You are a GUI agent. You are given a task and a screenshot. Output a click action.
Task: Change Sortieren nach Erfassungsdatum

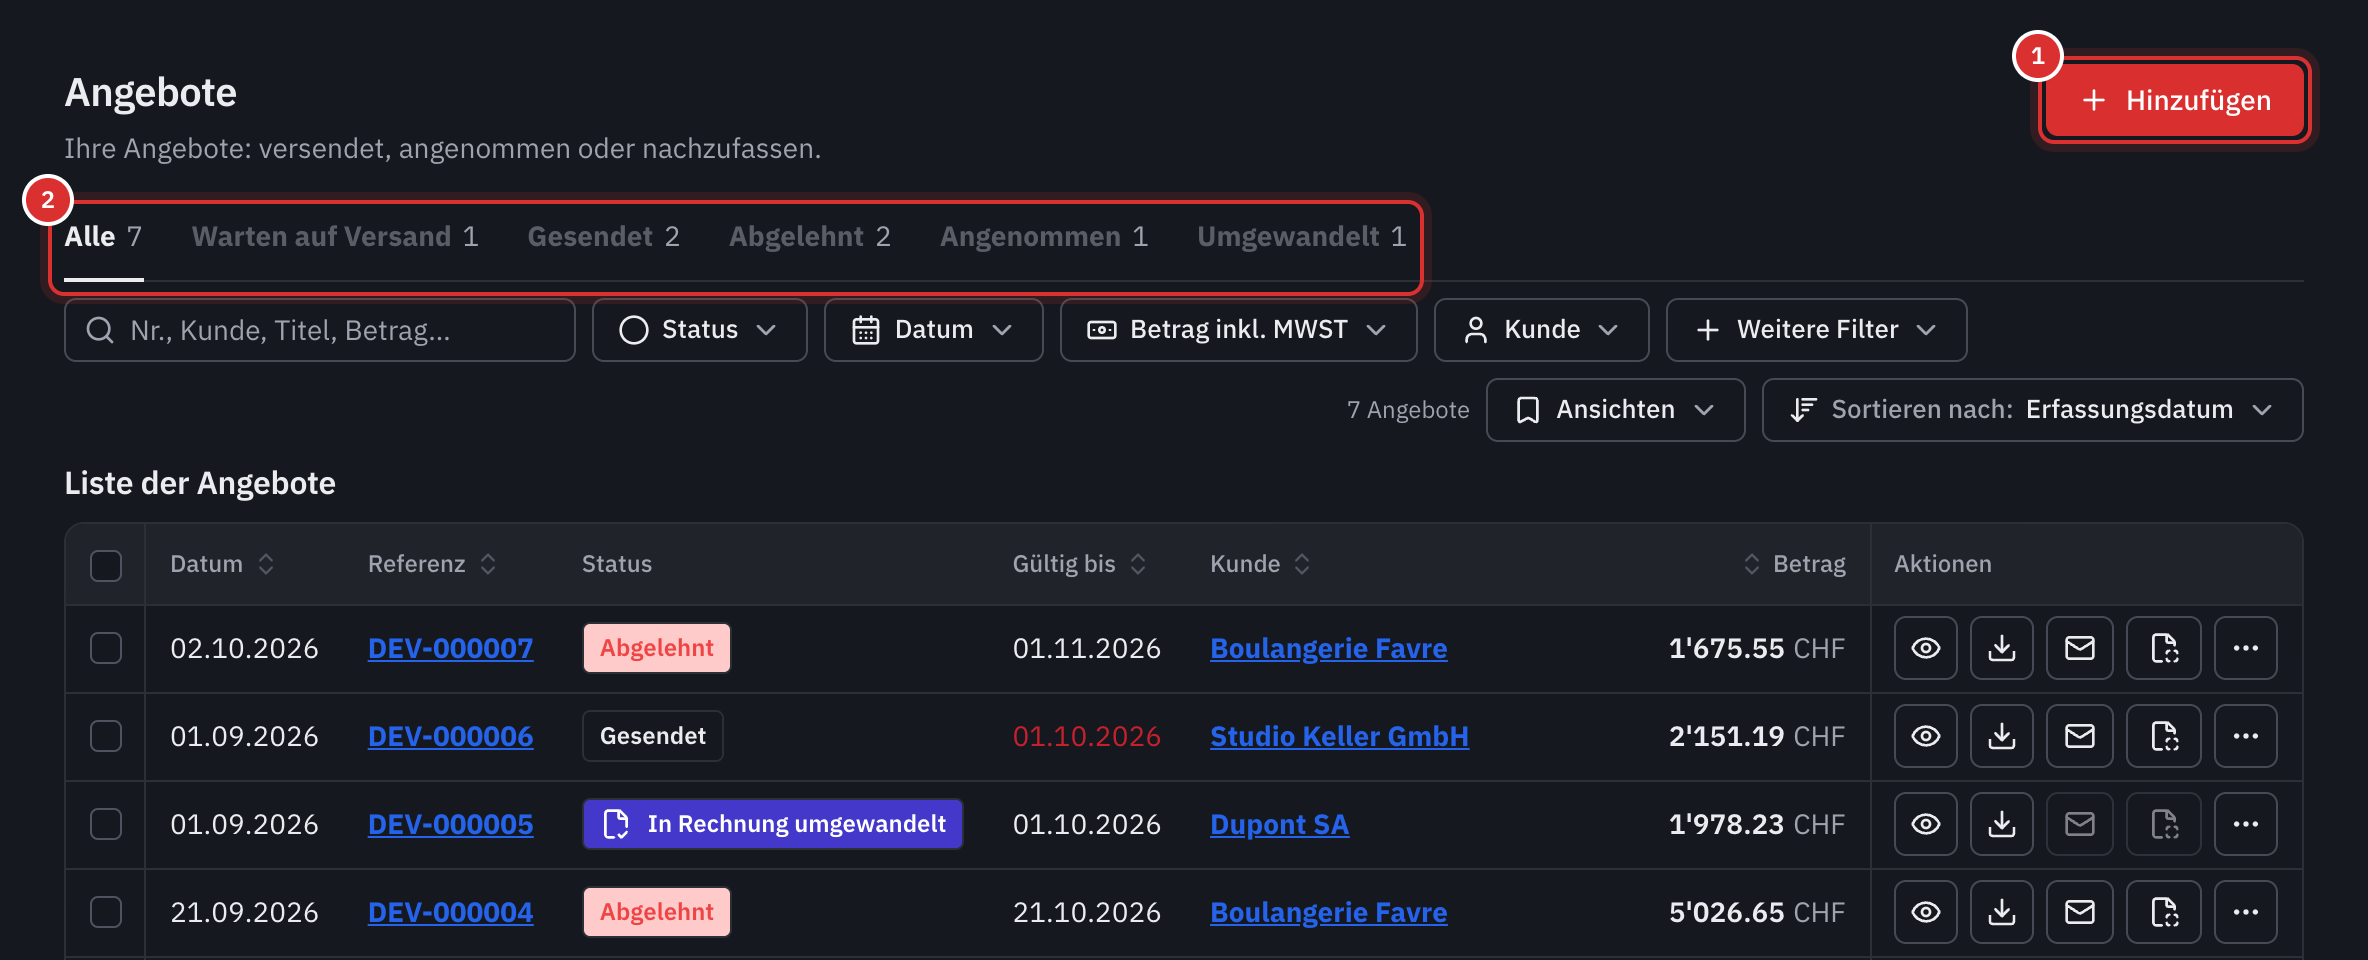pyautogui.click(x=2032, y=410)
